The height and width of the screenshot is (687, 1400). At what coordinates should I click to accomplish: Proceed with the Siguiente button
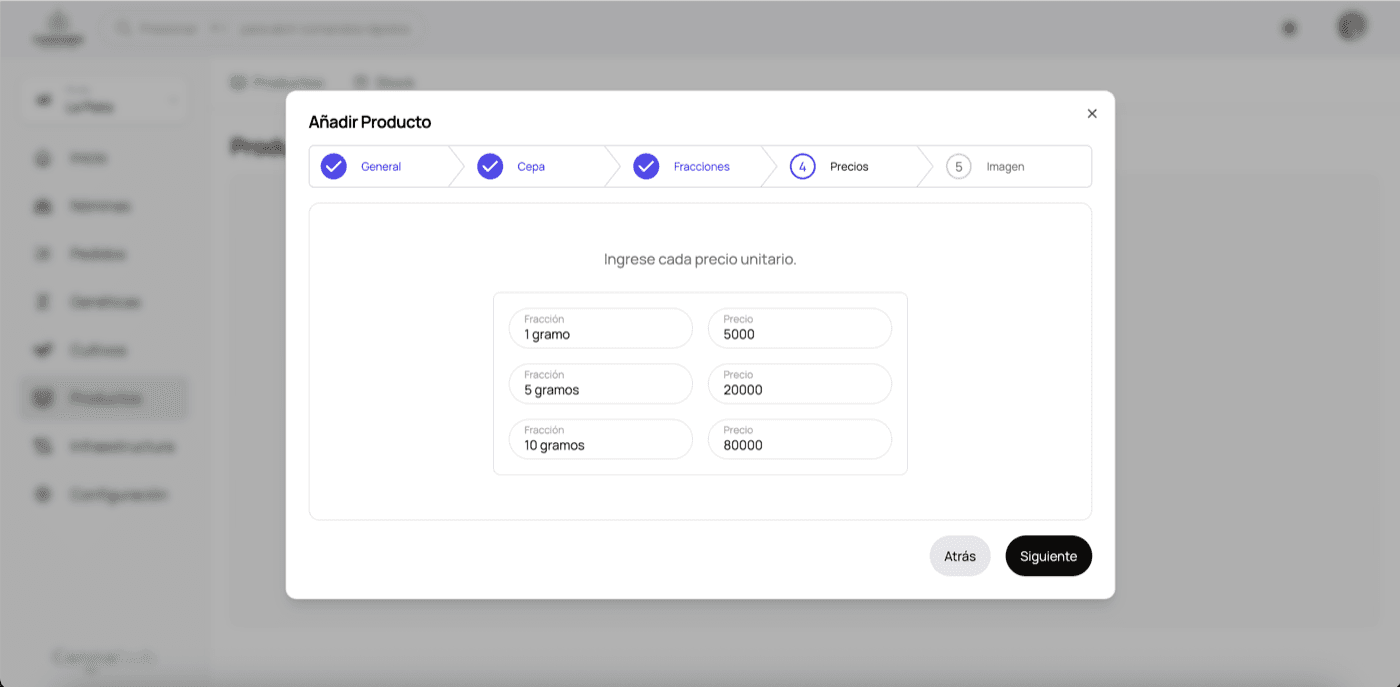click(x=1048, y=556)
